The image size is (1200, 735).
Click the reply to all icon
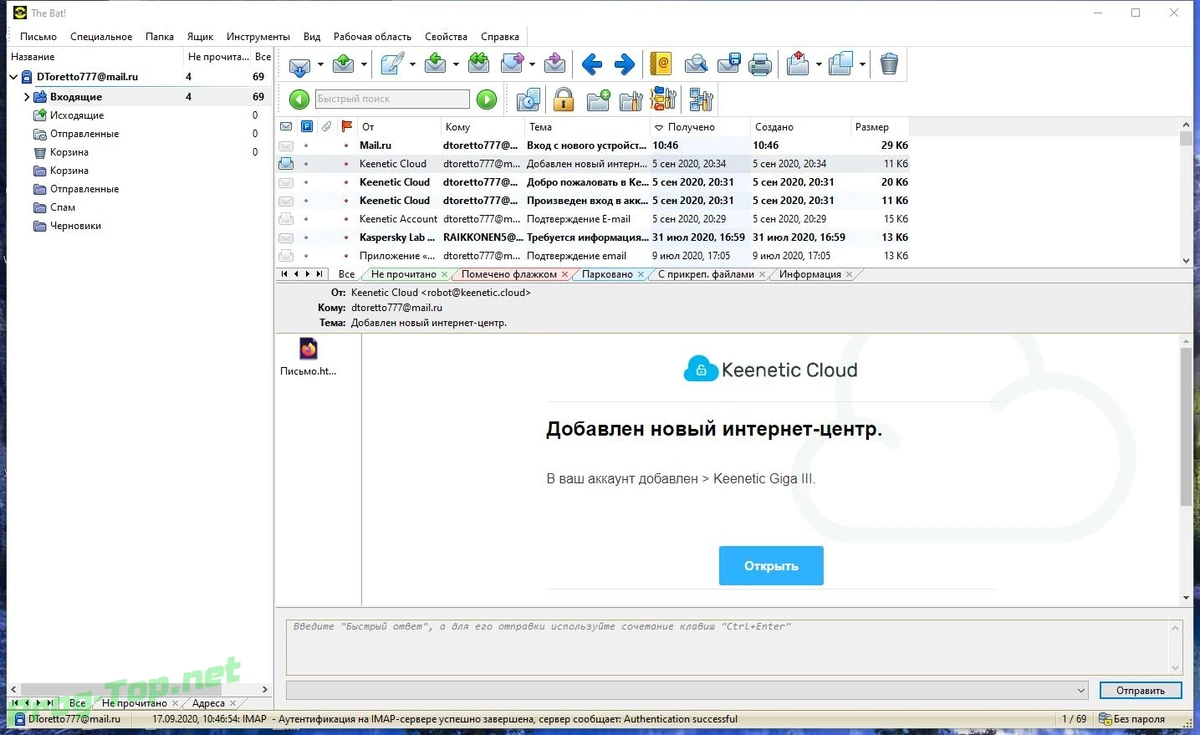(x=478, y=65)
